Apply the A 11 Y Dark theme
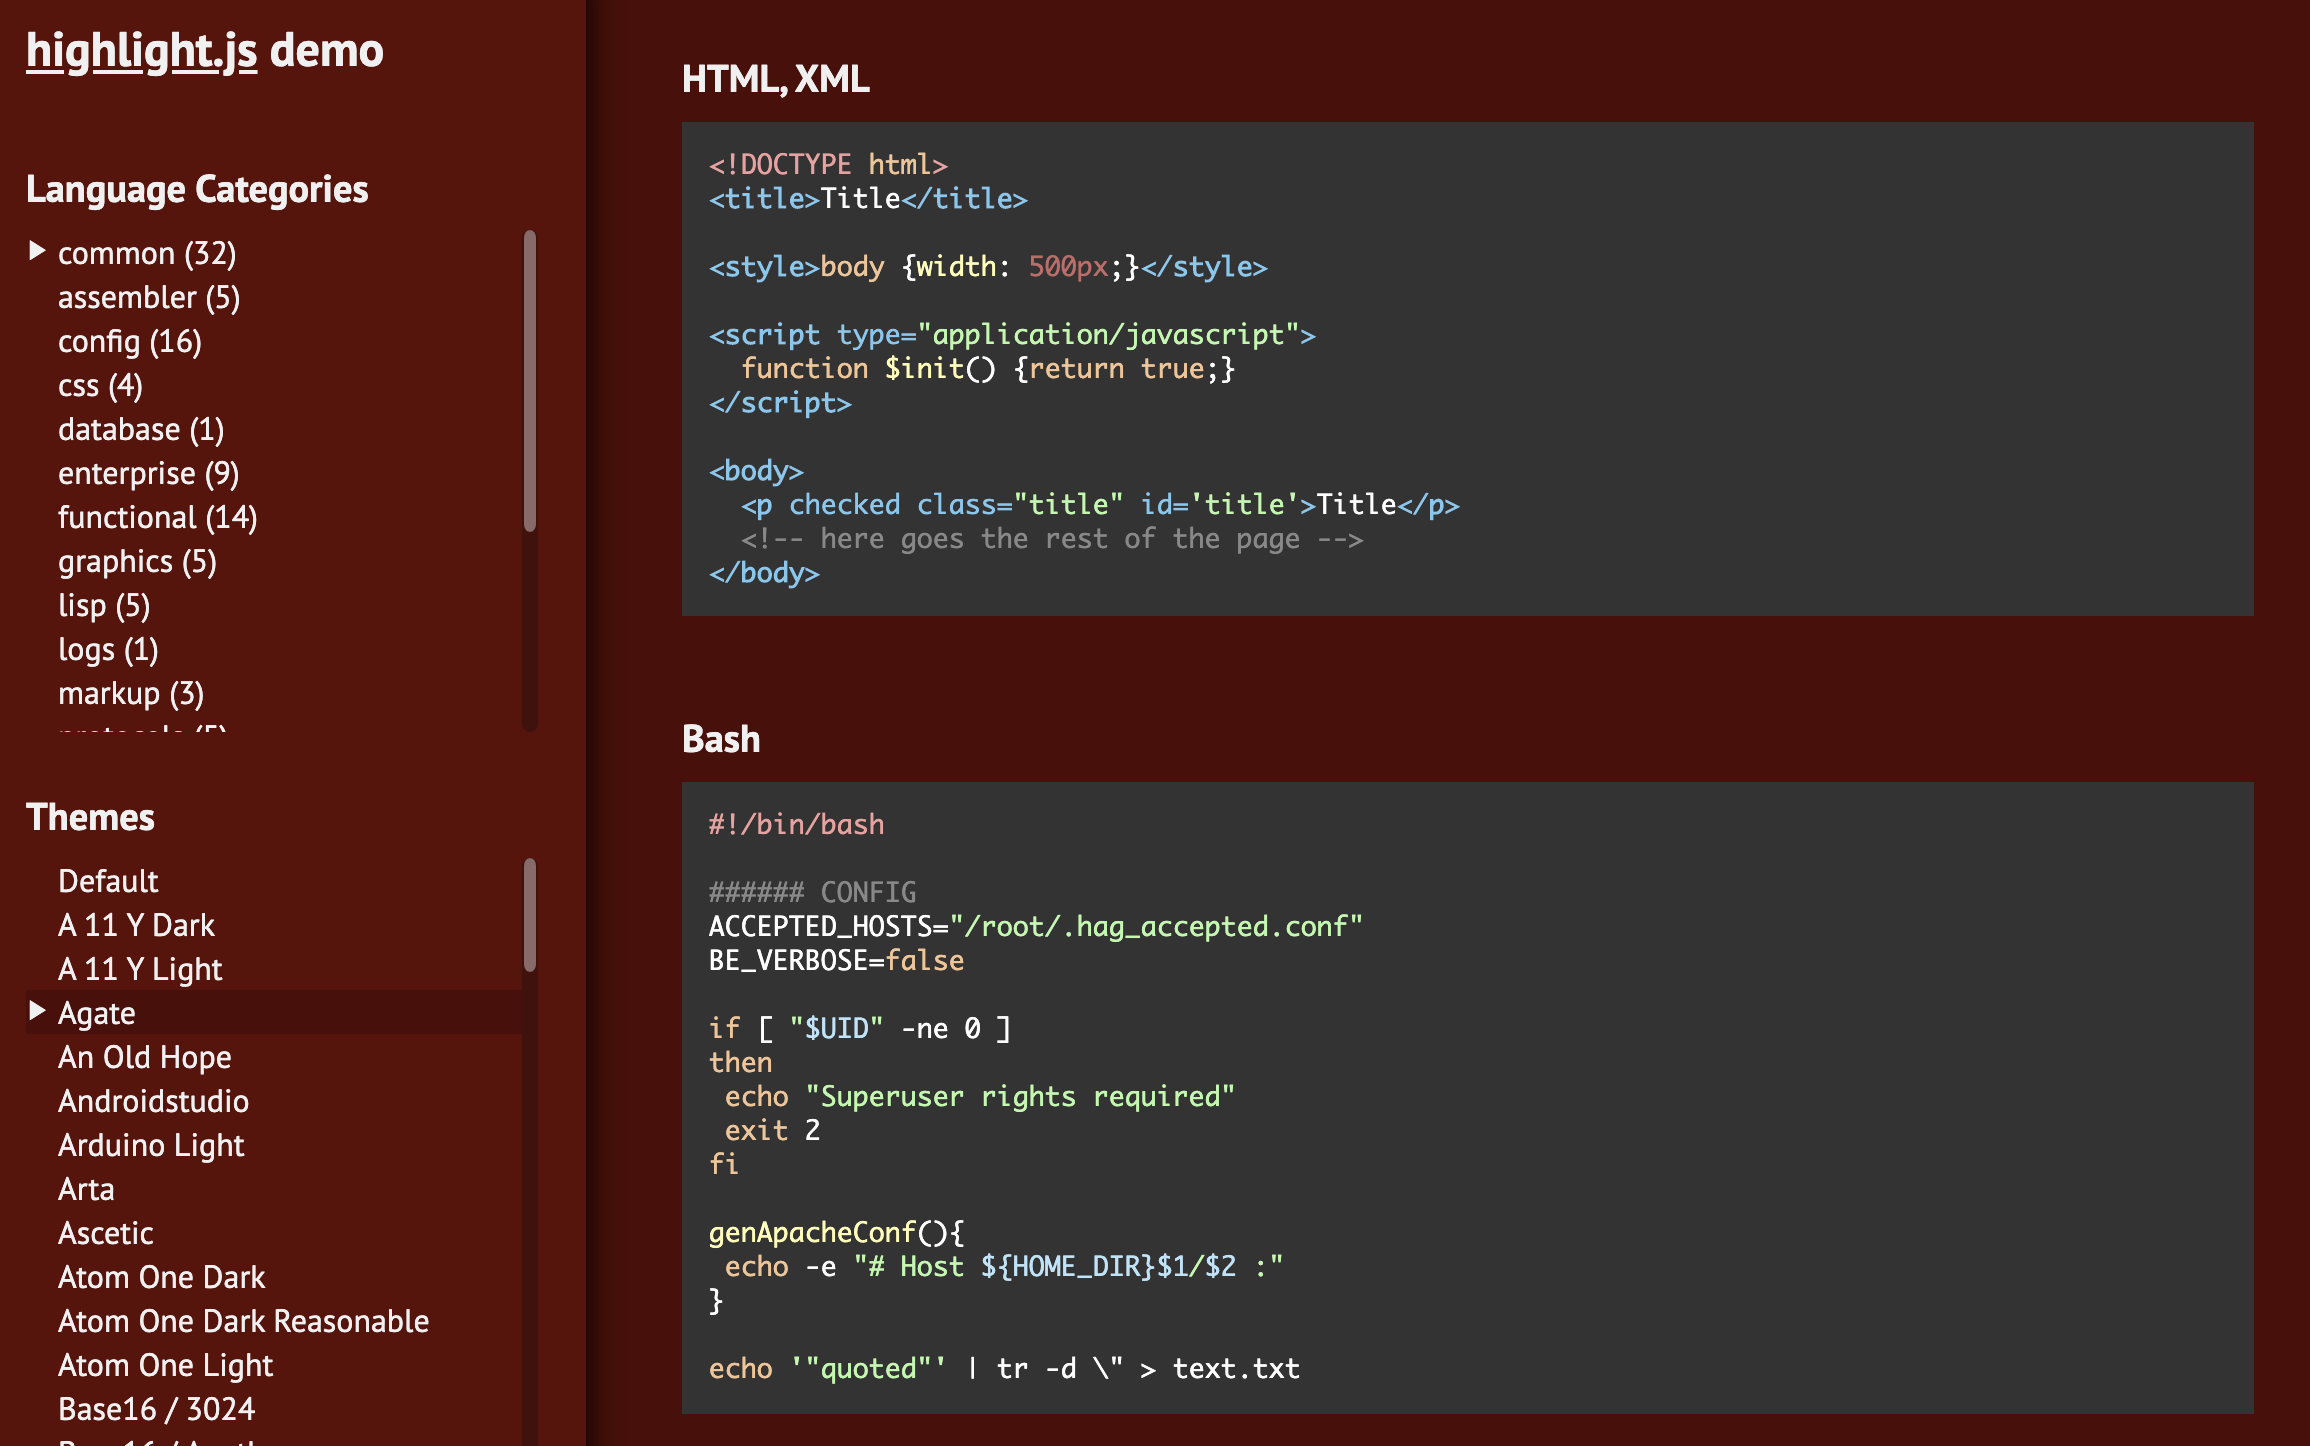The width and height of the screenshot is (2310, 1446). coord(136,926)
